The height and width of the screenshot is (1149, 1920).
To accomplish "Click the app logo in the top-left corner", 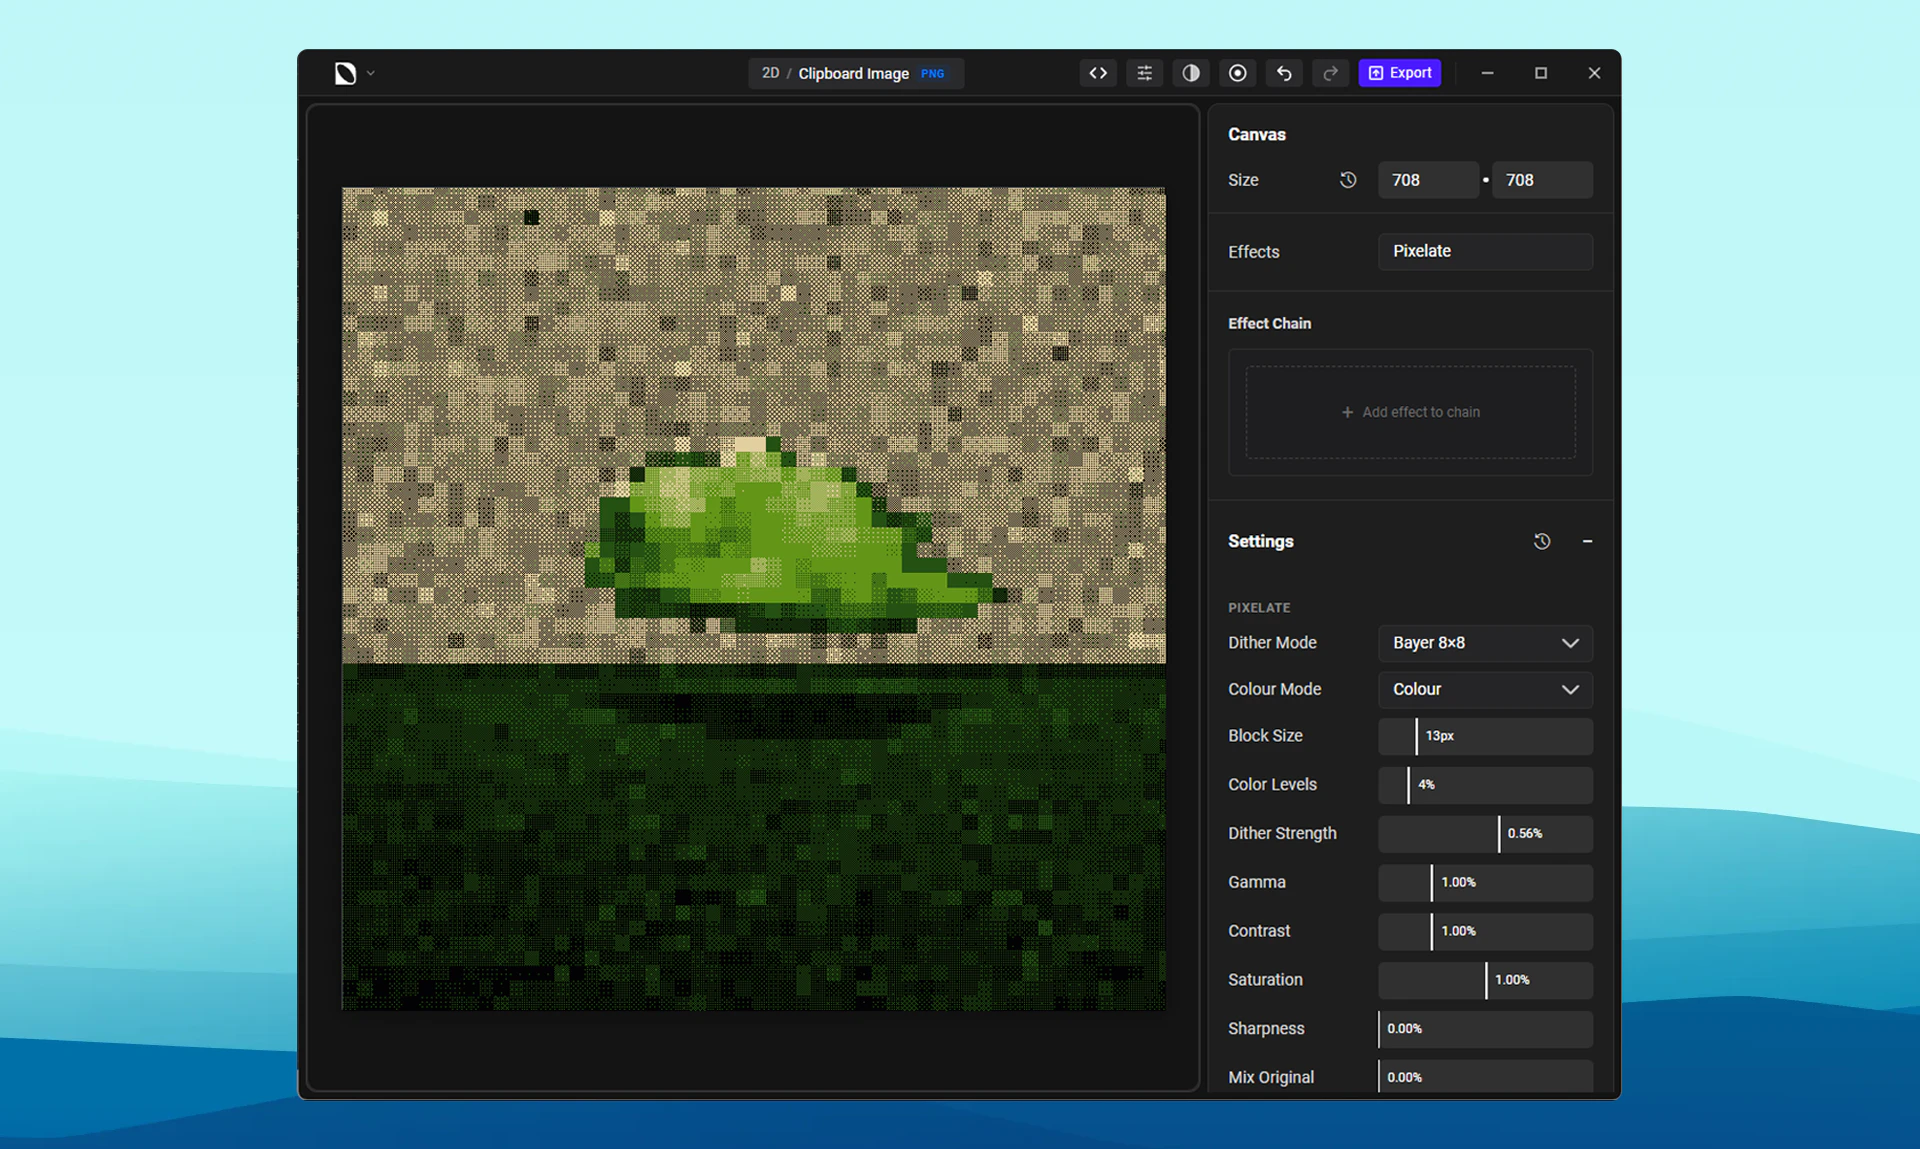I will click(x=344, y=72).
